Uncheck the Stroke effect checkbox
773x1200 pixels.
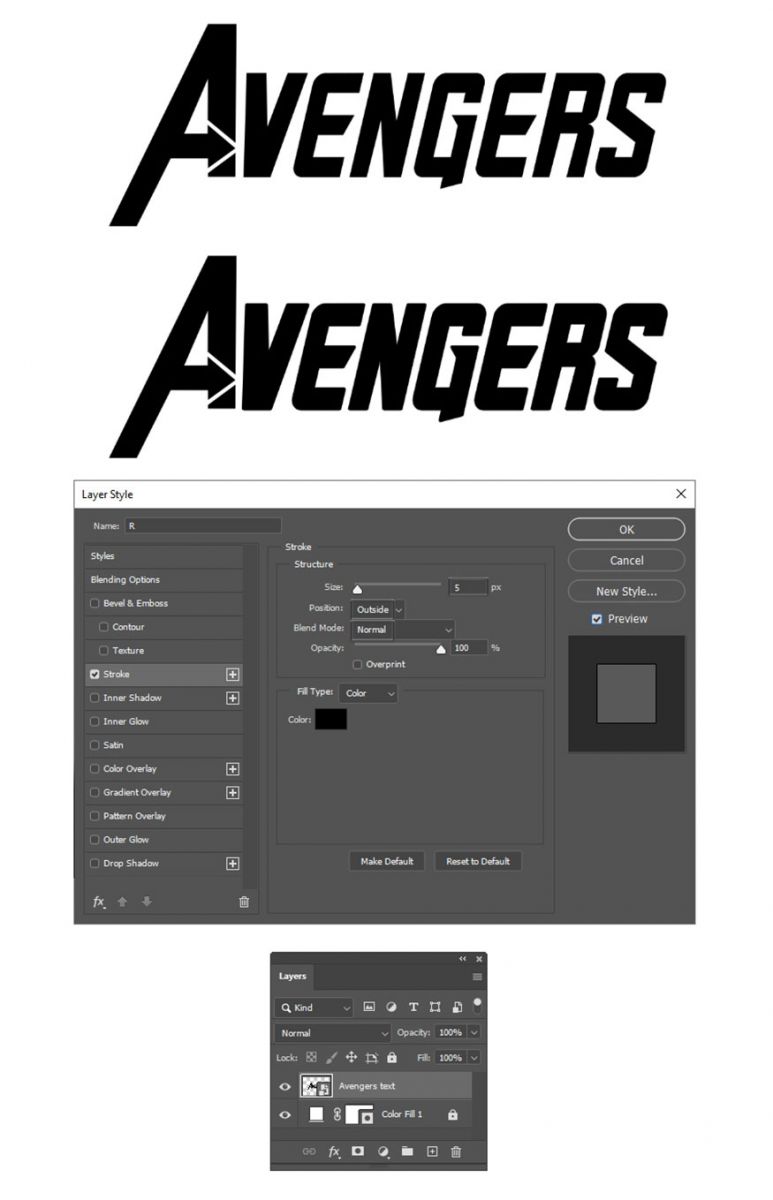tap(95, 674)
